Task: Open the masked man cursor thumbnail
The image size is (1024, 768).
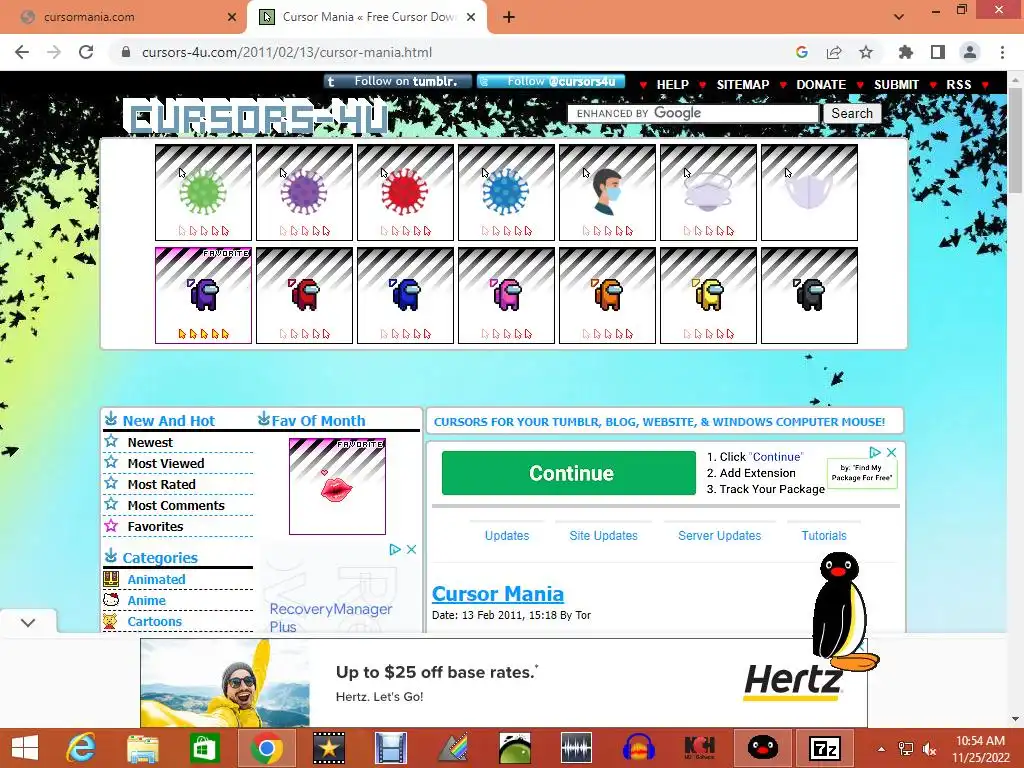Action: (x=607, y=193)
